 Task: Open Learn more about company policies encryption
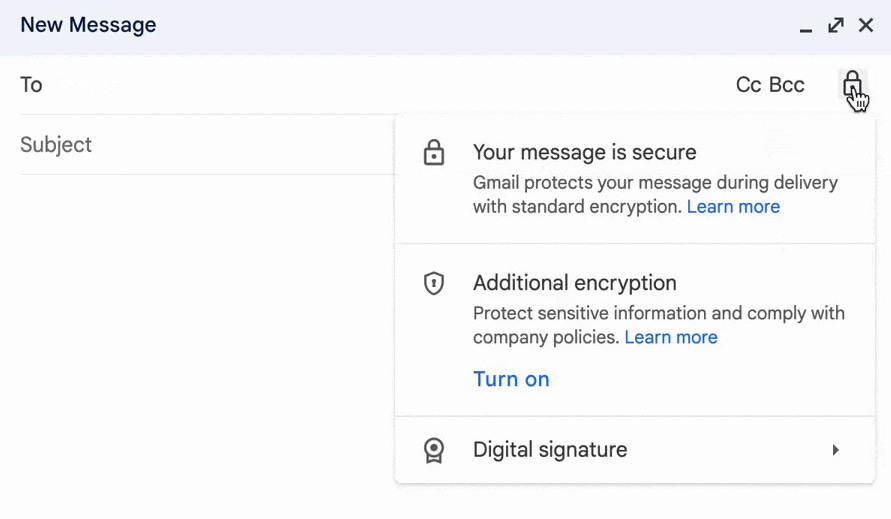click(x=671, y=337)
